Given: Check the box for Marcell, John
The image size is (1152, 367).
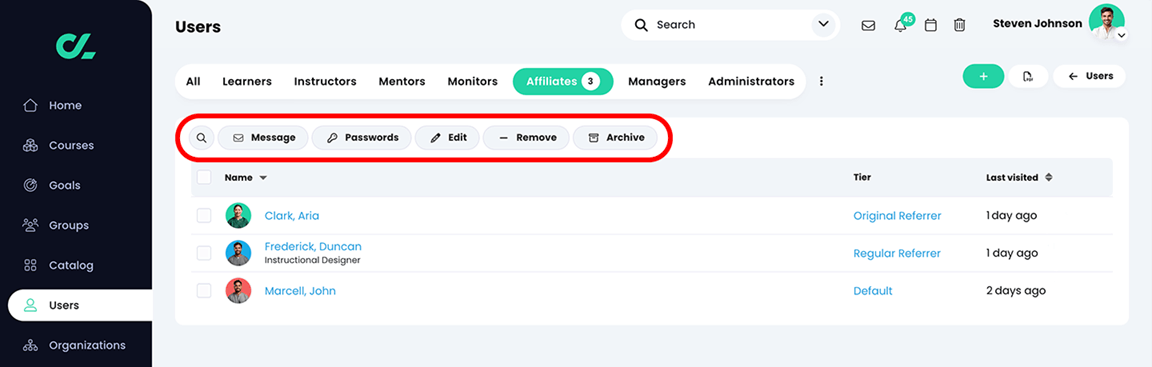Looking at the screenshot, I should pos(204,291).
